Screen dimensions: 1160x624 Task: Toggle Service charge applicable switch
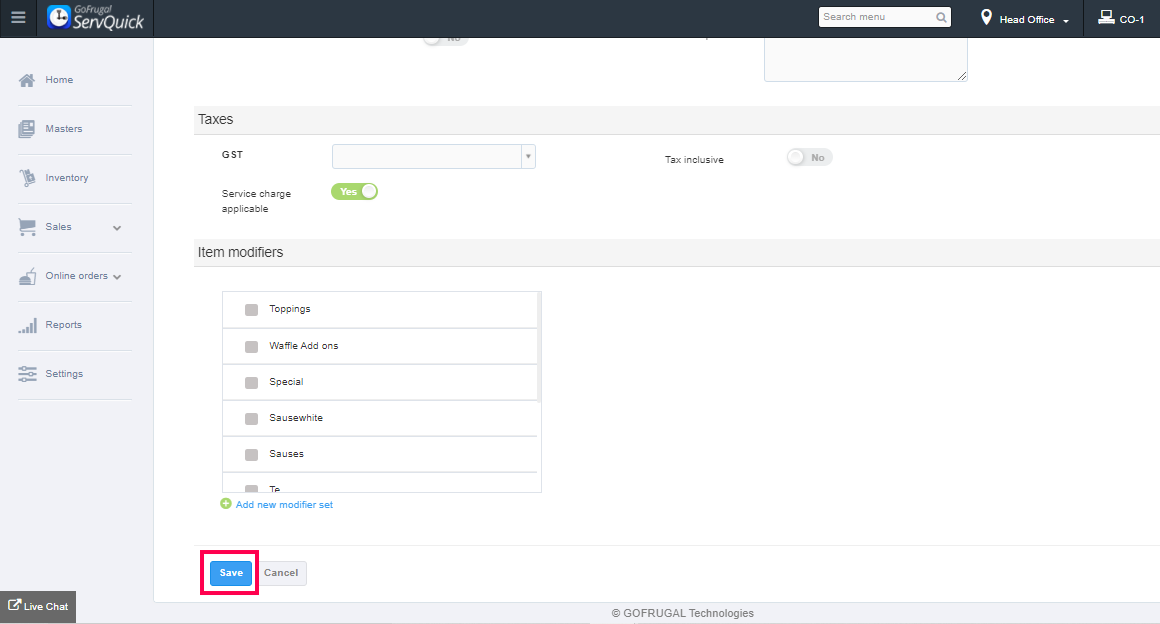click(x=354, y=192)
